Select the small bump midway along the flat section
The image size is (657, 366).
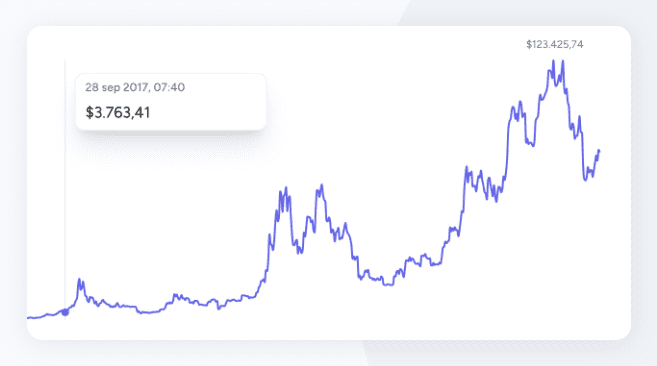[175, 296]
